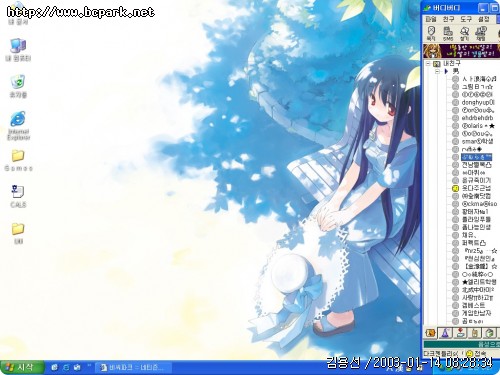The width and height of the screenshot is (500, 375).
Task: Open the SMS tool in BuddyBuddy toolbar
Action: point(448,33)
